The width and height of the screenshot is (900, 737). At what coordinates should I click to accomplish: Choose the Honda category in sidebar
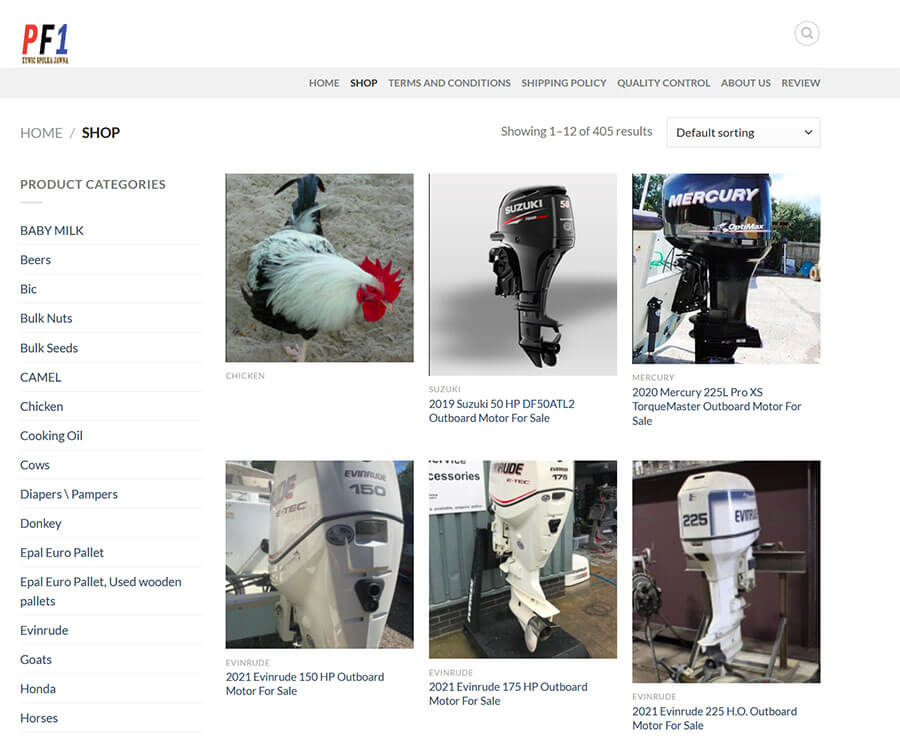click(x=38, y=689)
